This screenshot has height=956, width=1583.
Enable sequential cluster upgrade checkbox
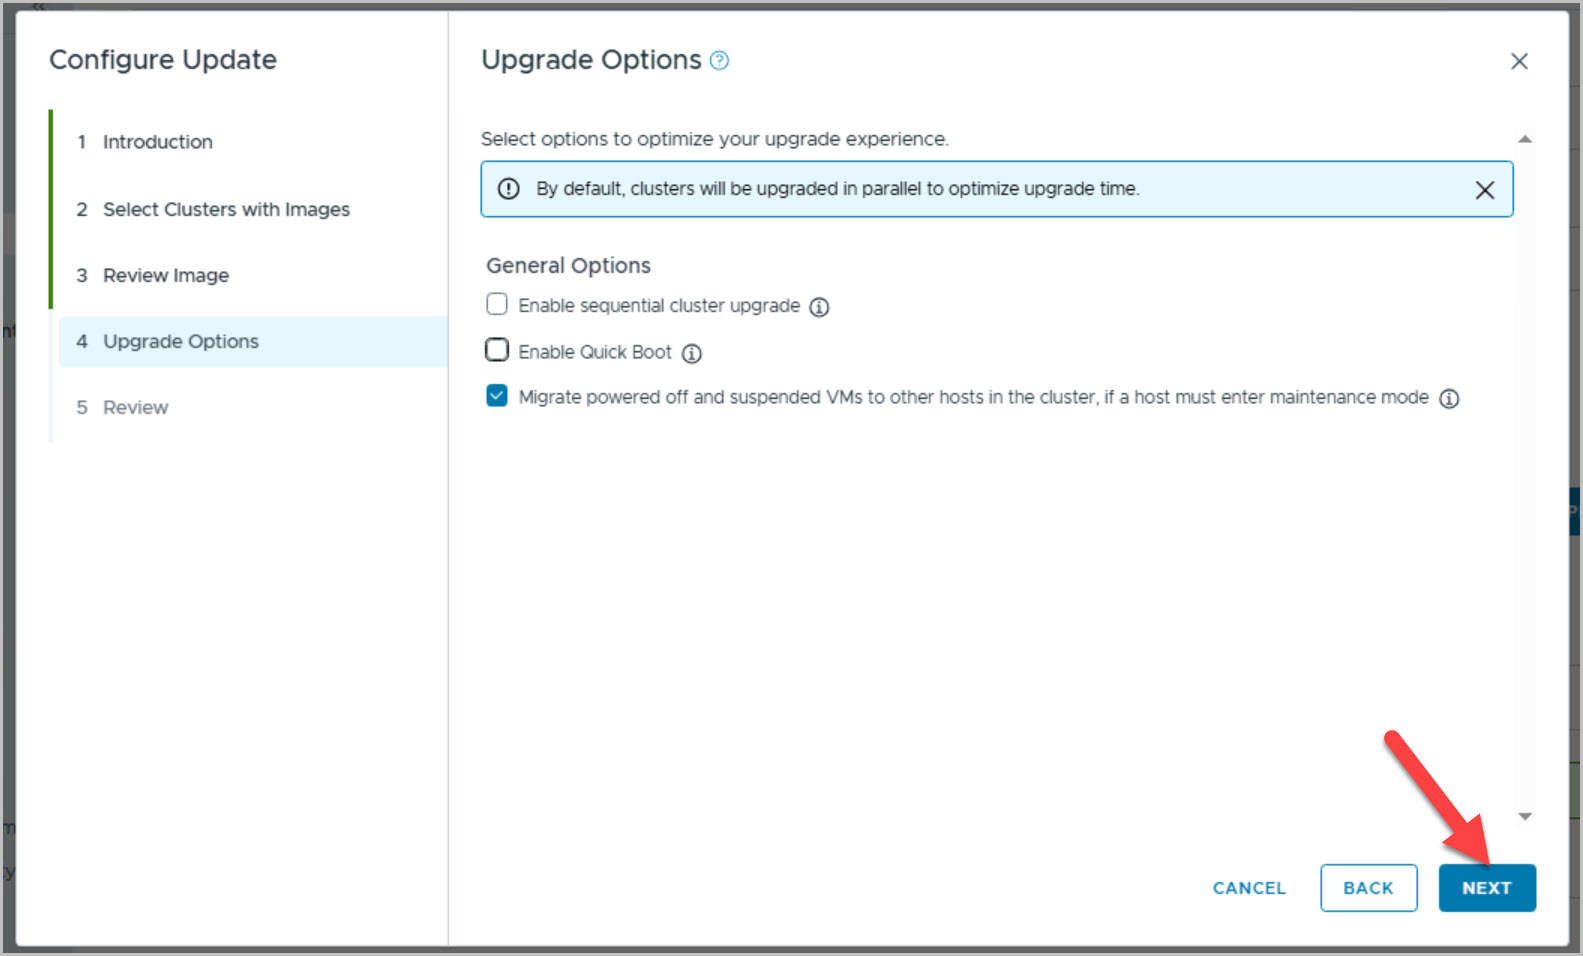point(497,304)
